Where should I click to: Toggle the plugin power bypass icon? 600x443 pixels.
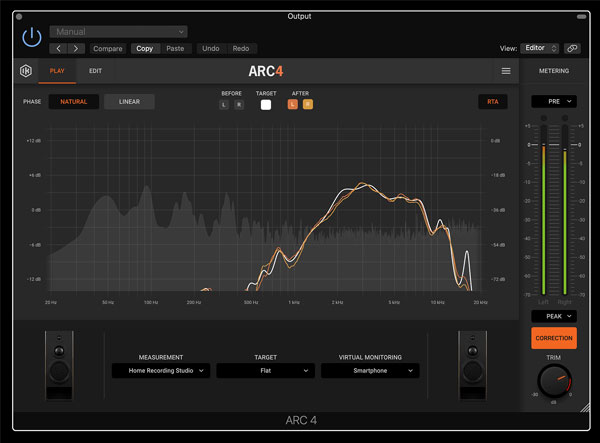[x=32, y=37]
